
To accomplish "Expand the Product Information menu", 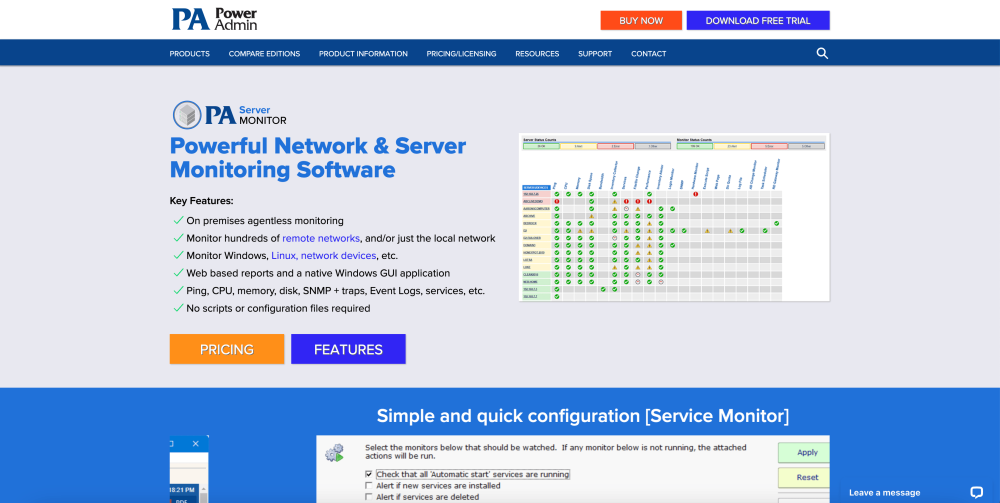I will point(363,54).
